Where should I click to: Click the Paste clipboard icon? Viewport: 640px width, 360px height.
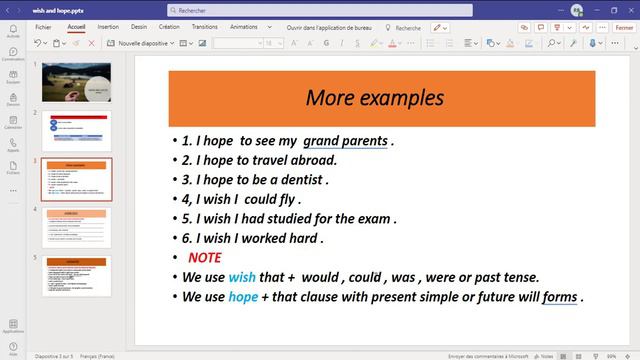[x=56, y=43]
